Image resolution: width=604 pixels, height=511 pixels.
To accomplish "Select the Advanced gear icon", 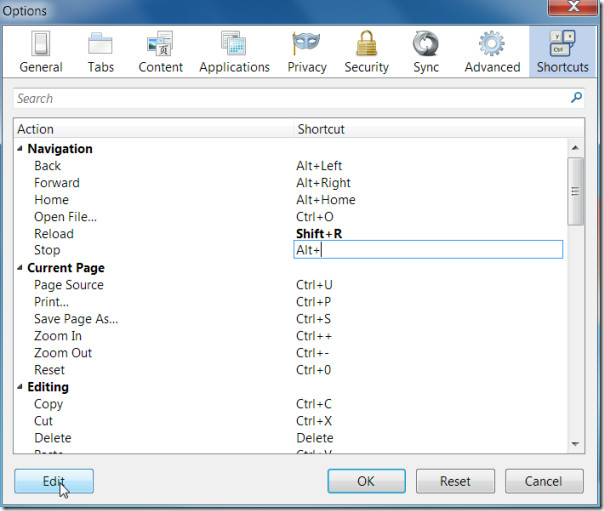I will [491, 46].
